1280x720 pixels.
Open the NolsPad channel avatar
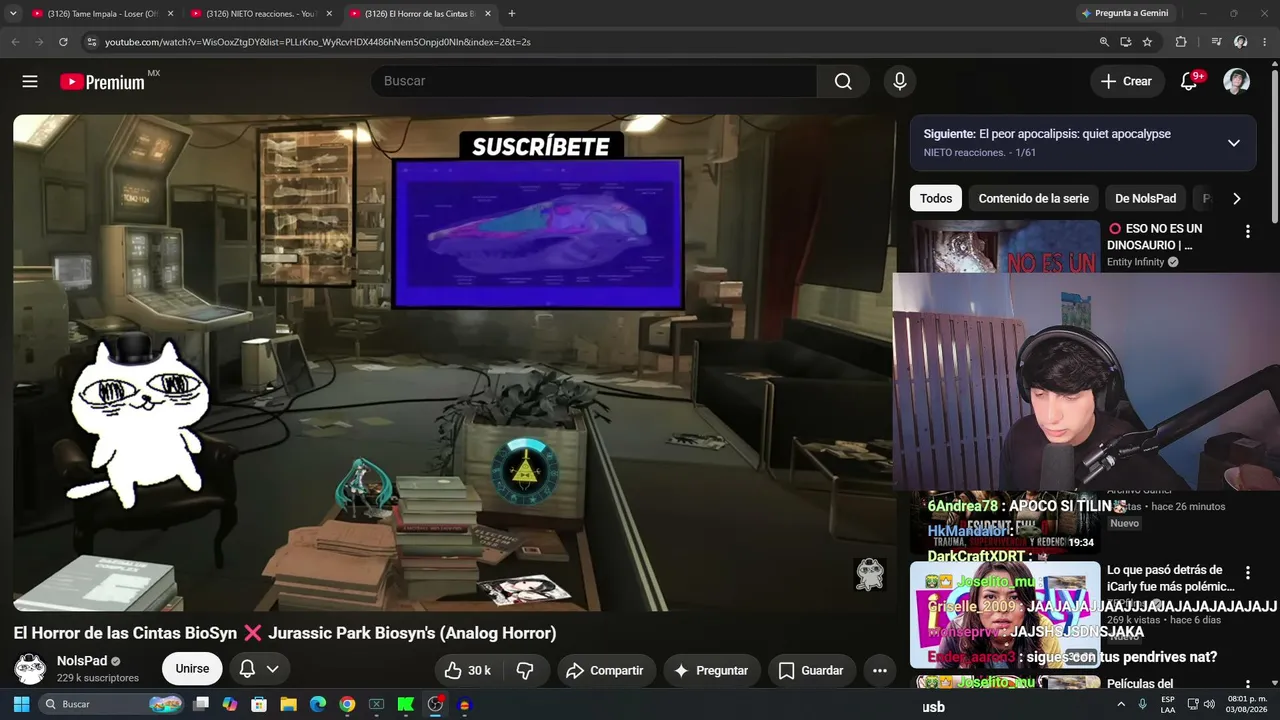(x=30, y=669)
